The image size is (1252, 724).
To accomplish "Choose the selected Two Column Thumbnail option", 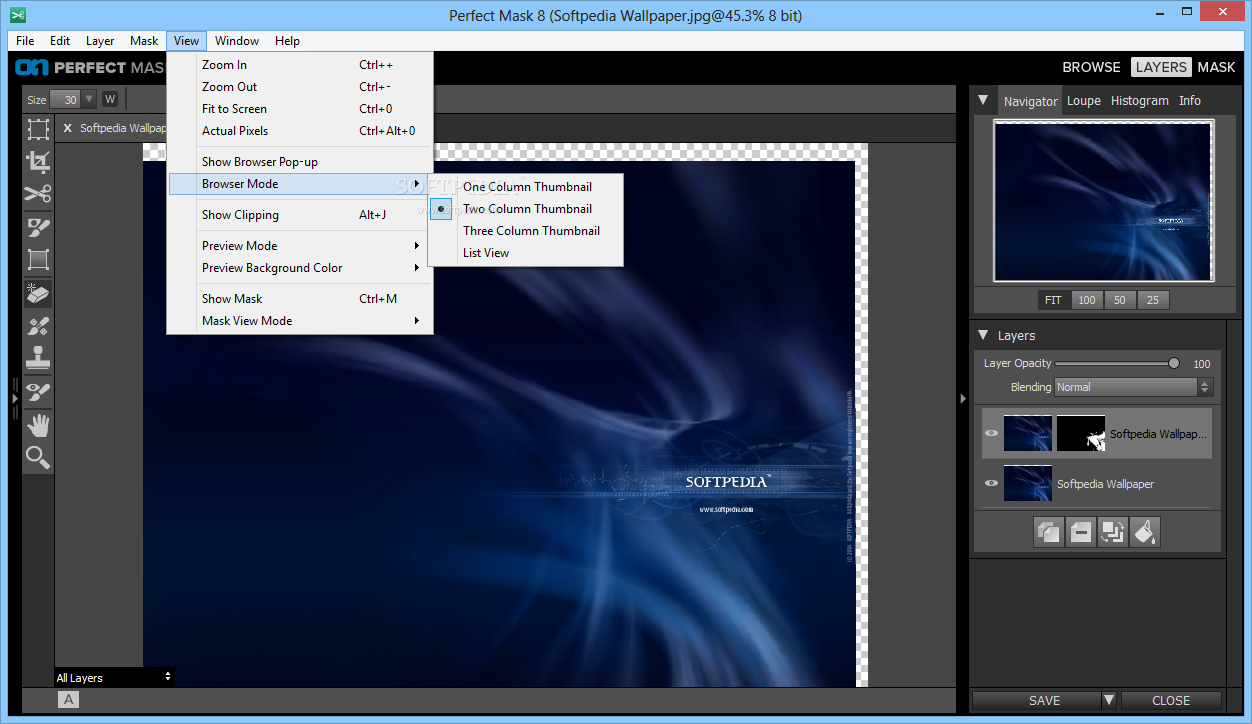I will click(x=526, y=209).
